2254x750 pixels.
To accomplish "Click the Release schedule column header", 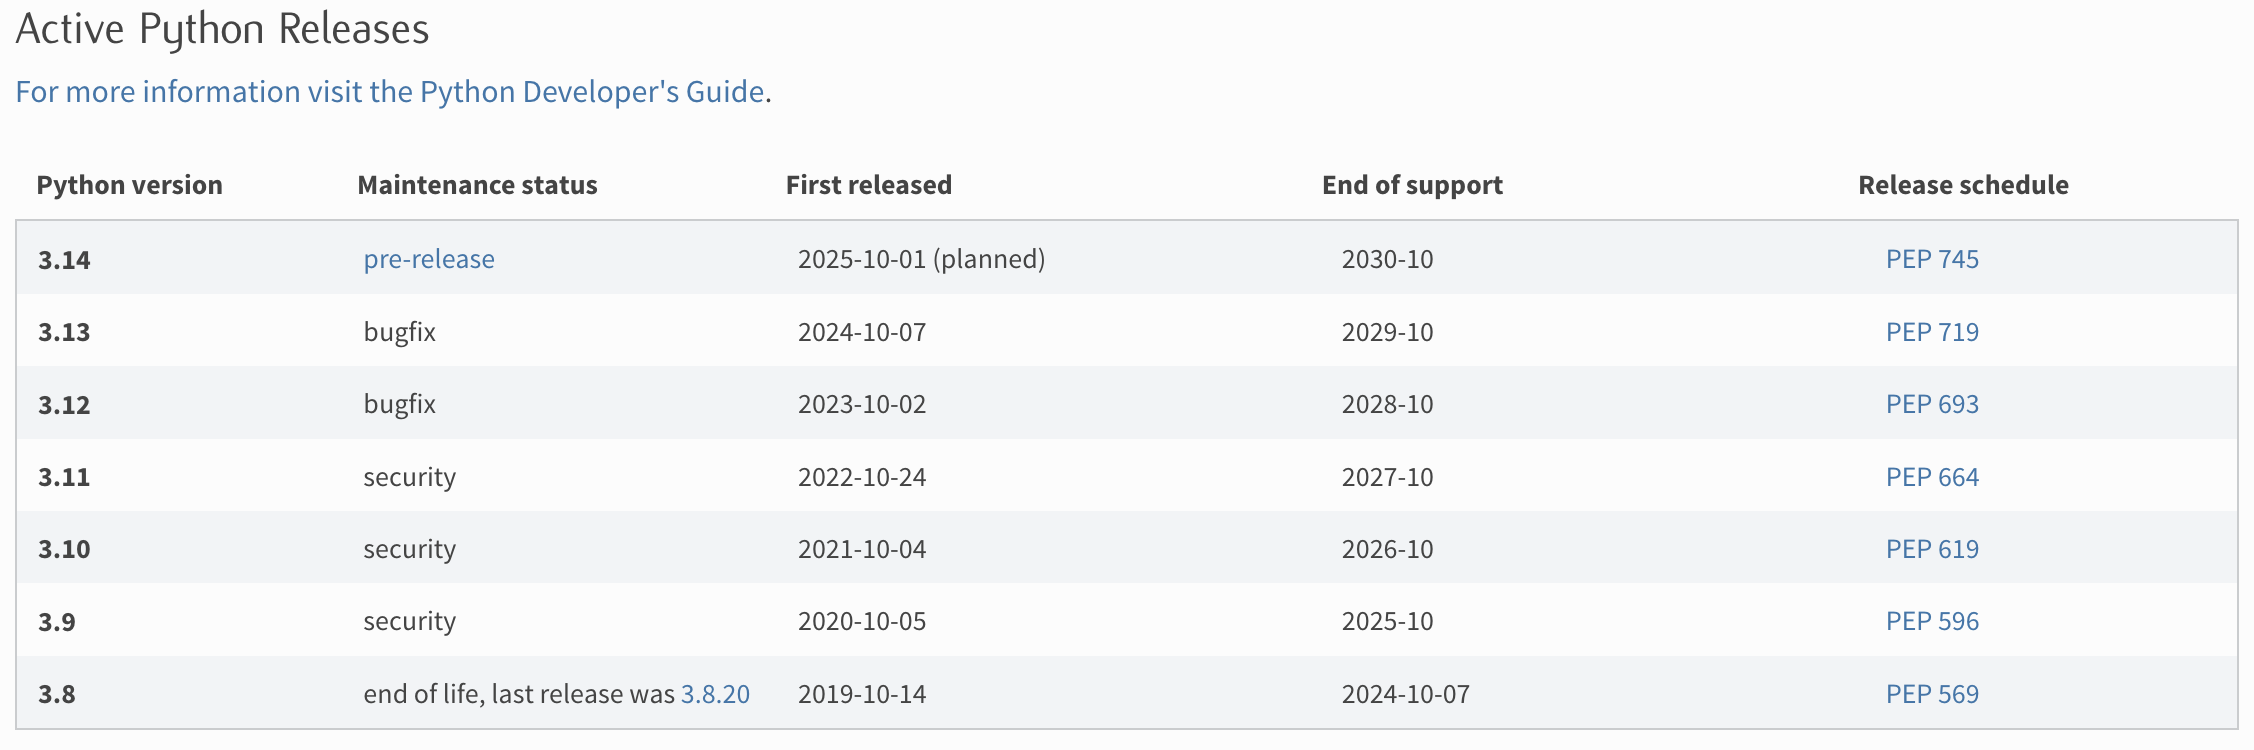I will (x=1963, y=185).
